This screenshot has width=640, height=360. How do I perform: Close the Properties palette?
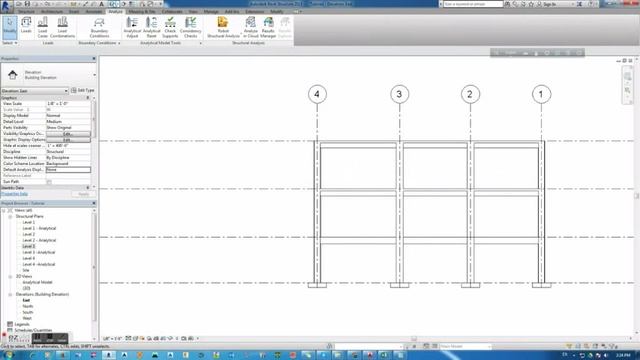point(94,59)
